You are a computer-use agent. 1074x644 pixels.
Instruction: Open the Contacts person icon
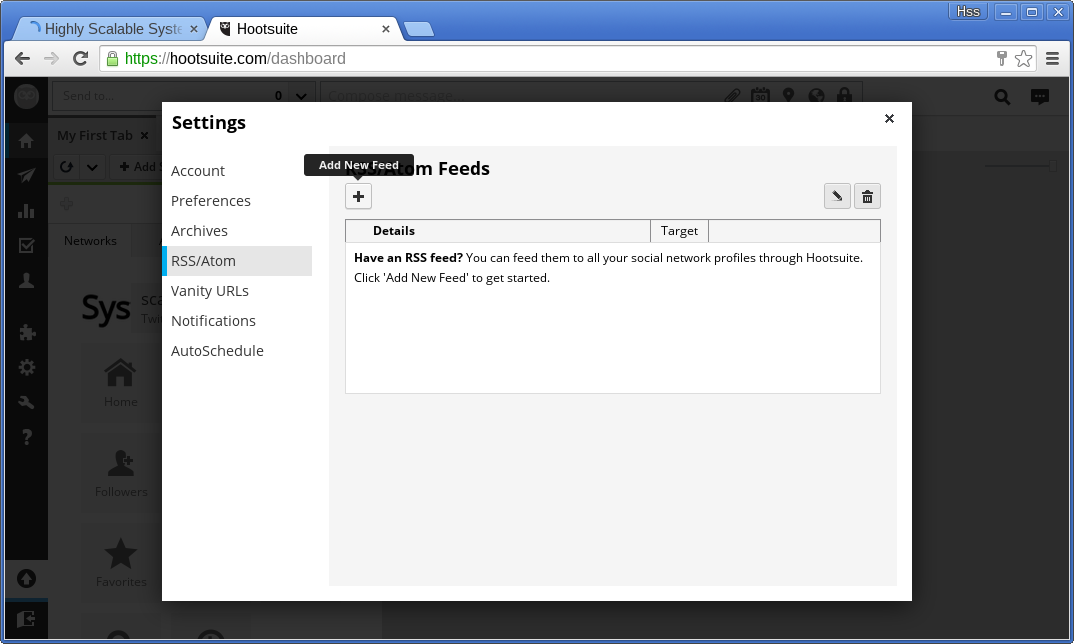point(26,280)
